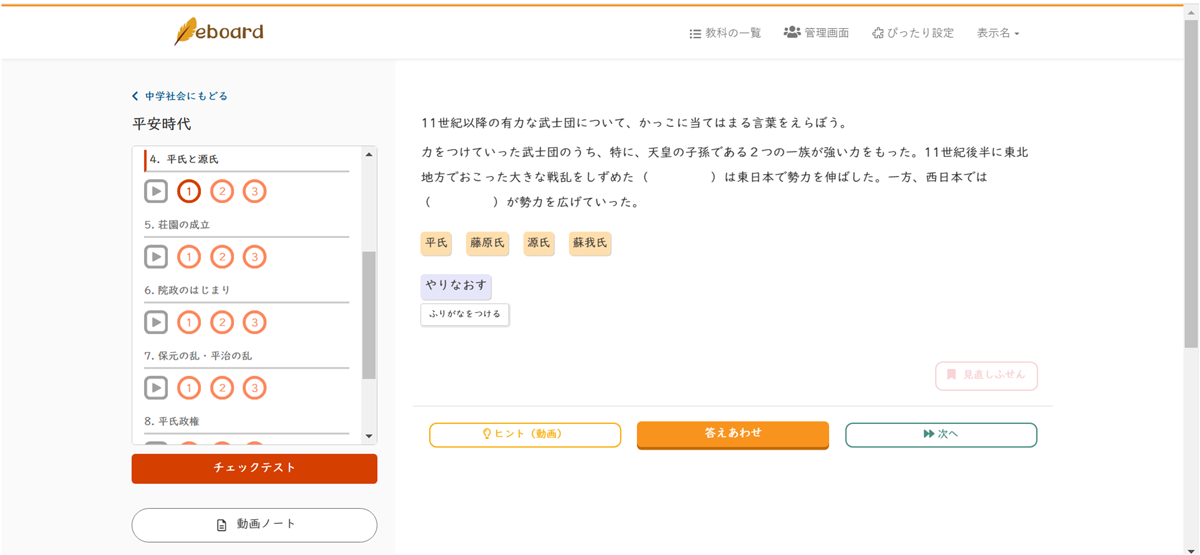Open 教科の一覧 in top navigation
The width and height of the screenshot is (1200, 555).
tap(725, 33)
